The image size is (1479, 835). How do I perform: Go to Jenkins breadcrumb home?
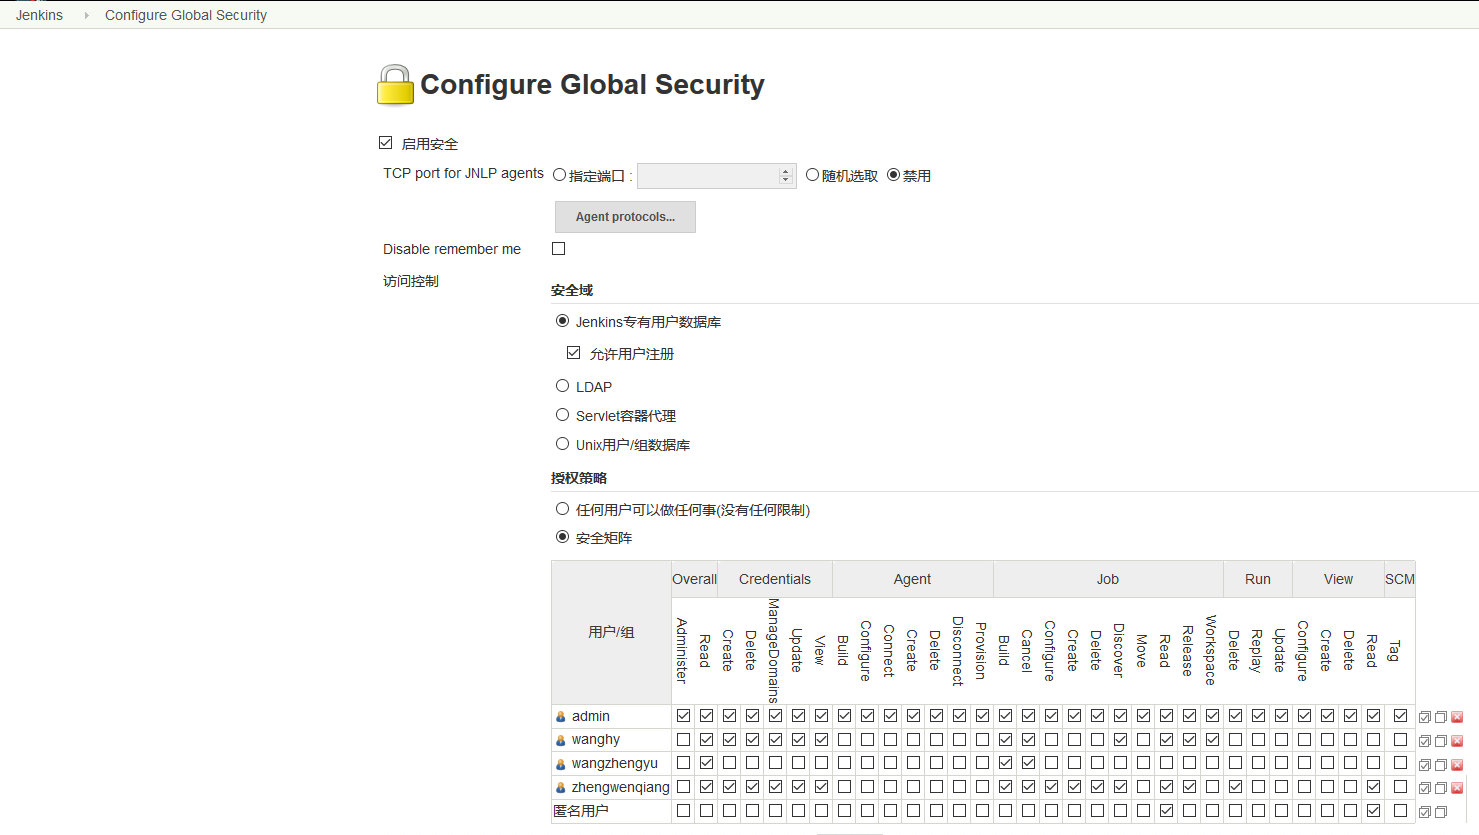pos(39,15)
